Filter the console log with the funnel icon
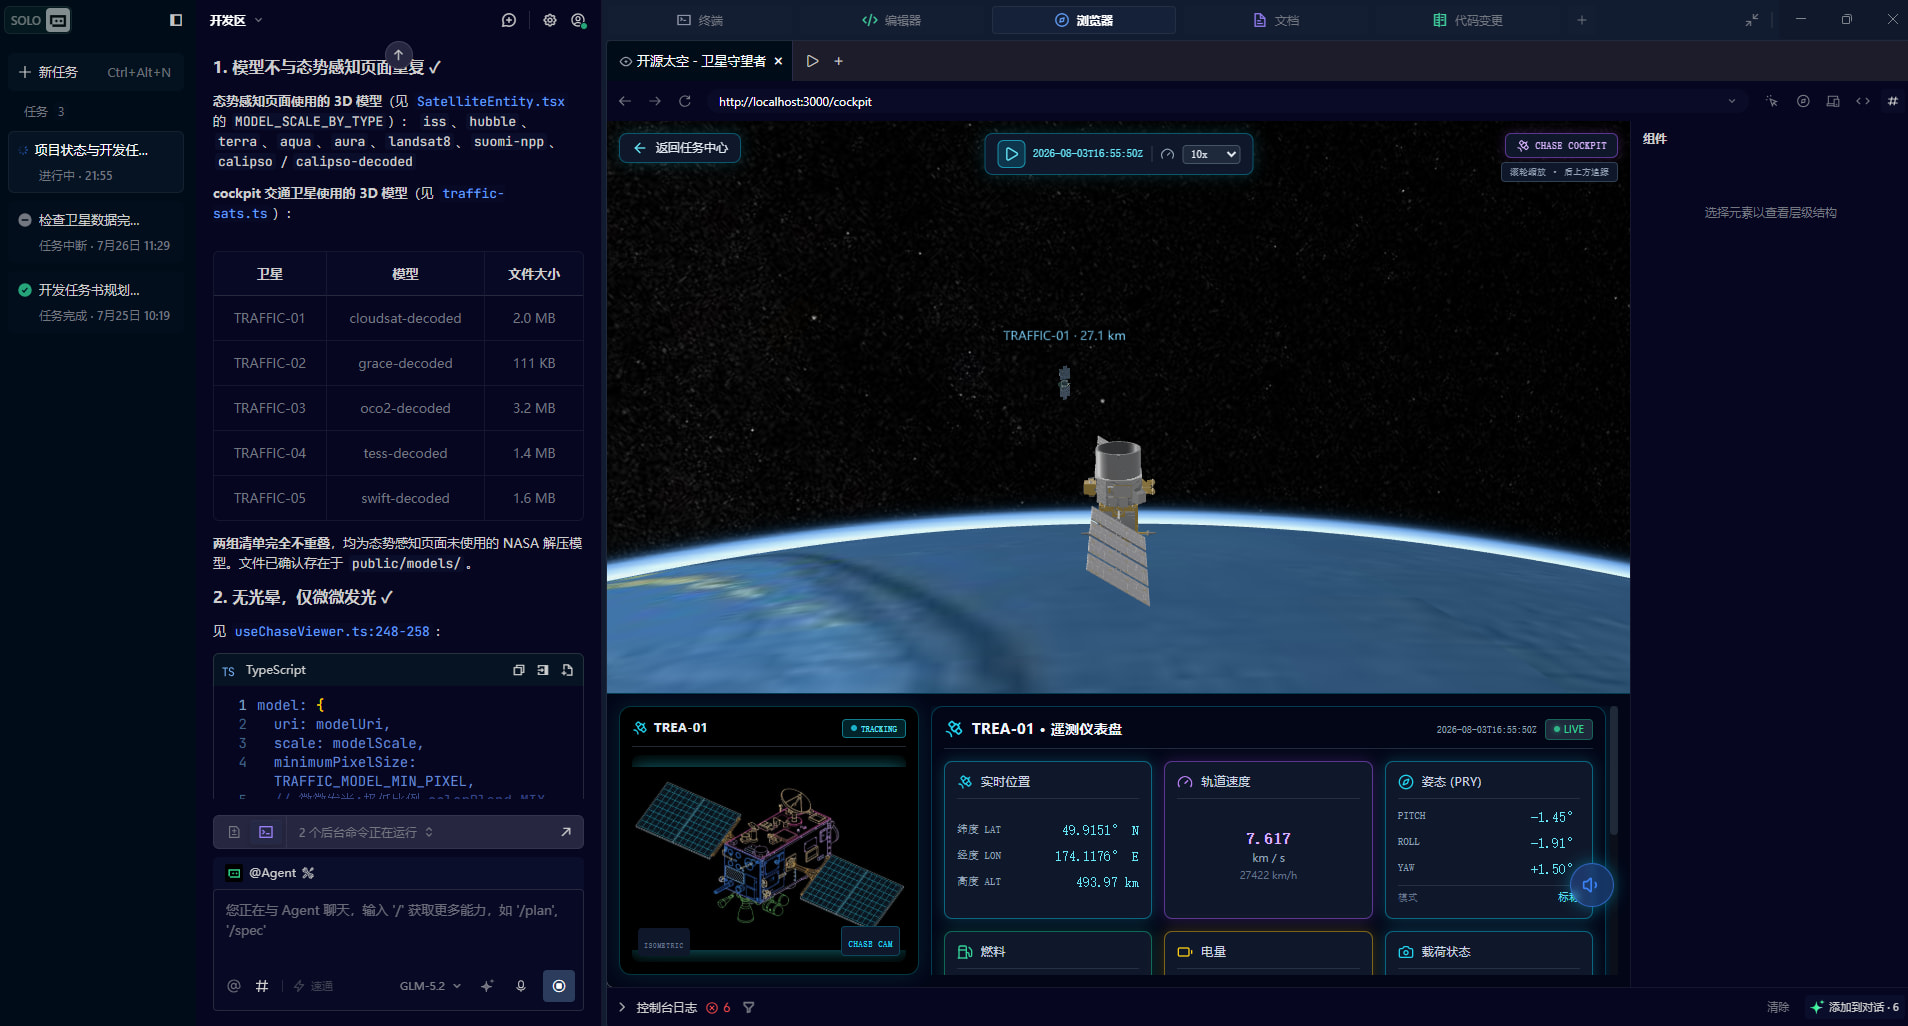 (x=749, y=1008)
